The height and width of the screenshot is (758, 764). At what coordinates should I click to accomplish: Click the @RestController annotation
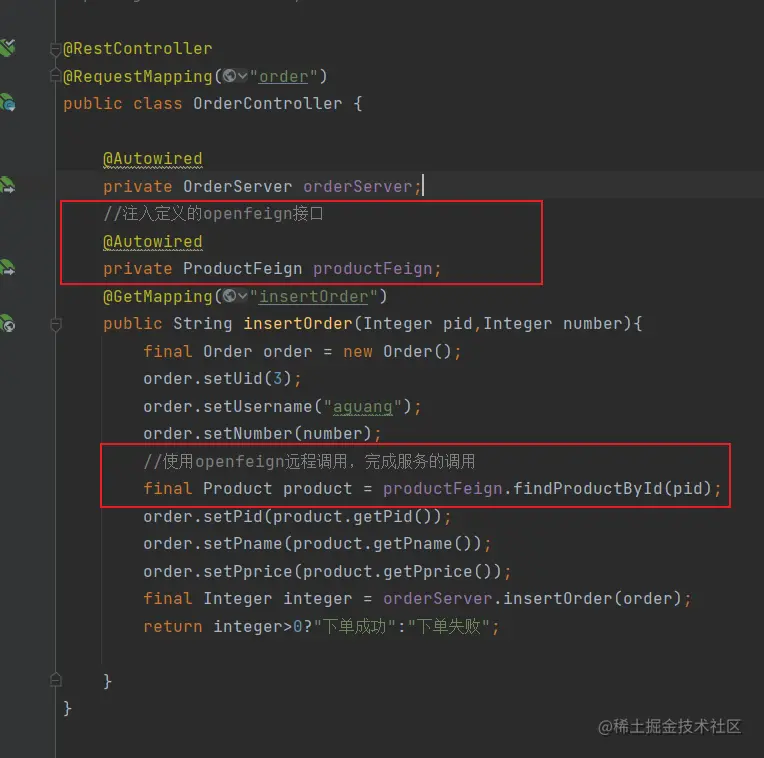click(x=138, y=49)
